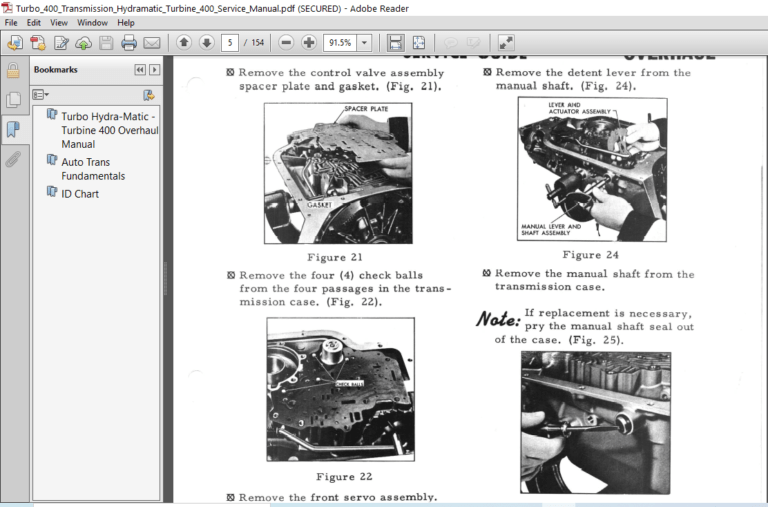Click the Convert PDF toolbar icon
Screen dimensions: 768x507
(x=38, y=43)
